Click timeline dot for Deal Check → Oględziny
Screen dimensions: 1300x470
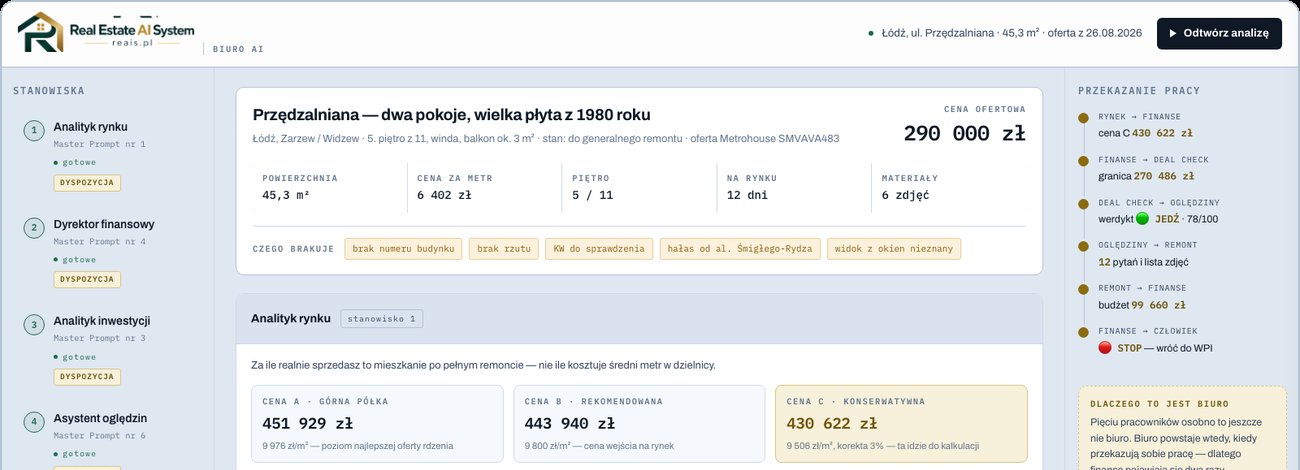(1083, 204)
